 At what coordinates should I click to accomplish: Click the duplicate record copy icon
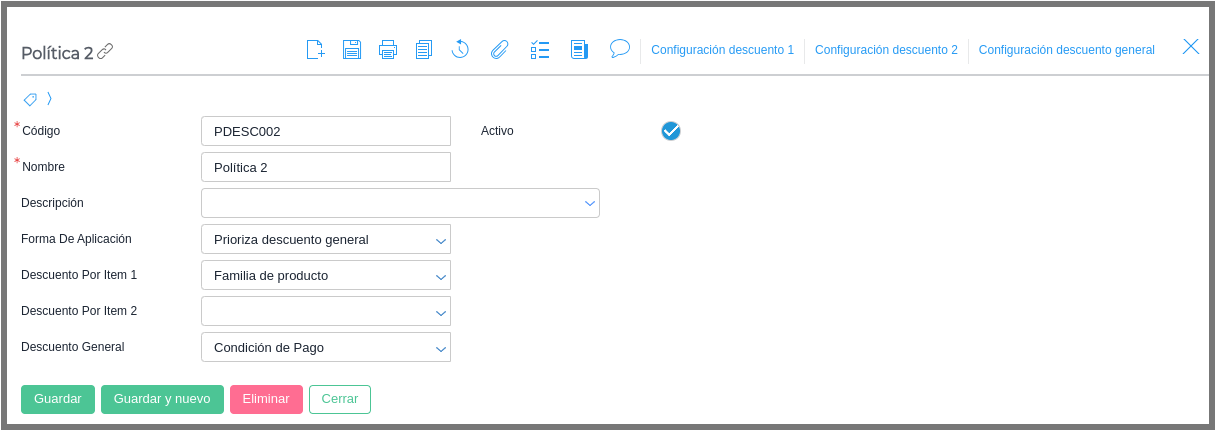424,49
